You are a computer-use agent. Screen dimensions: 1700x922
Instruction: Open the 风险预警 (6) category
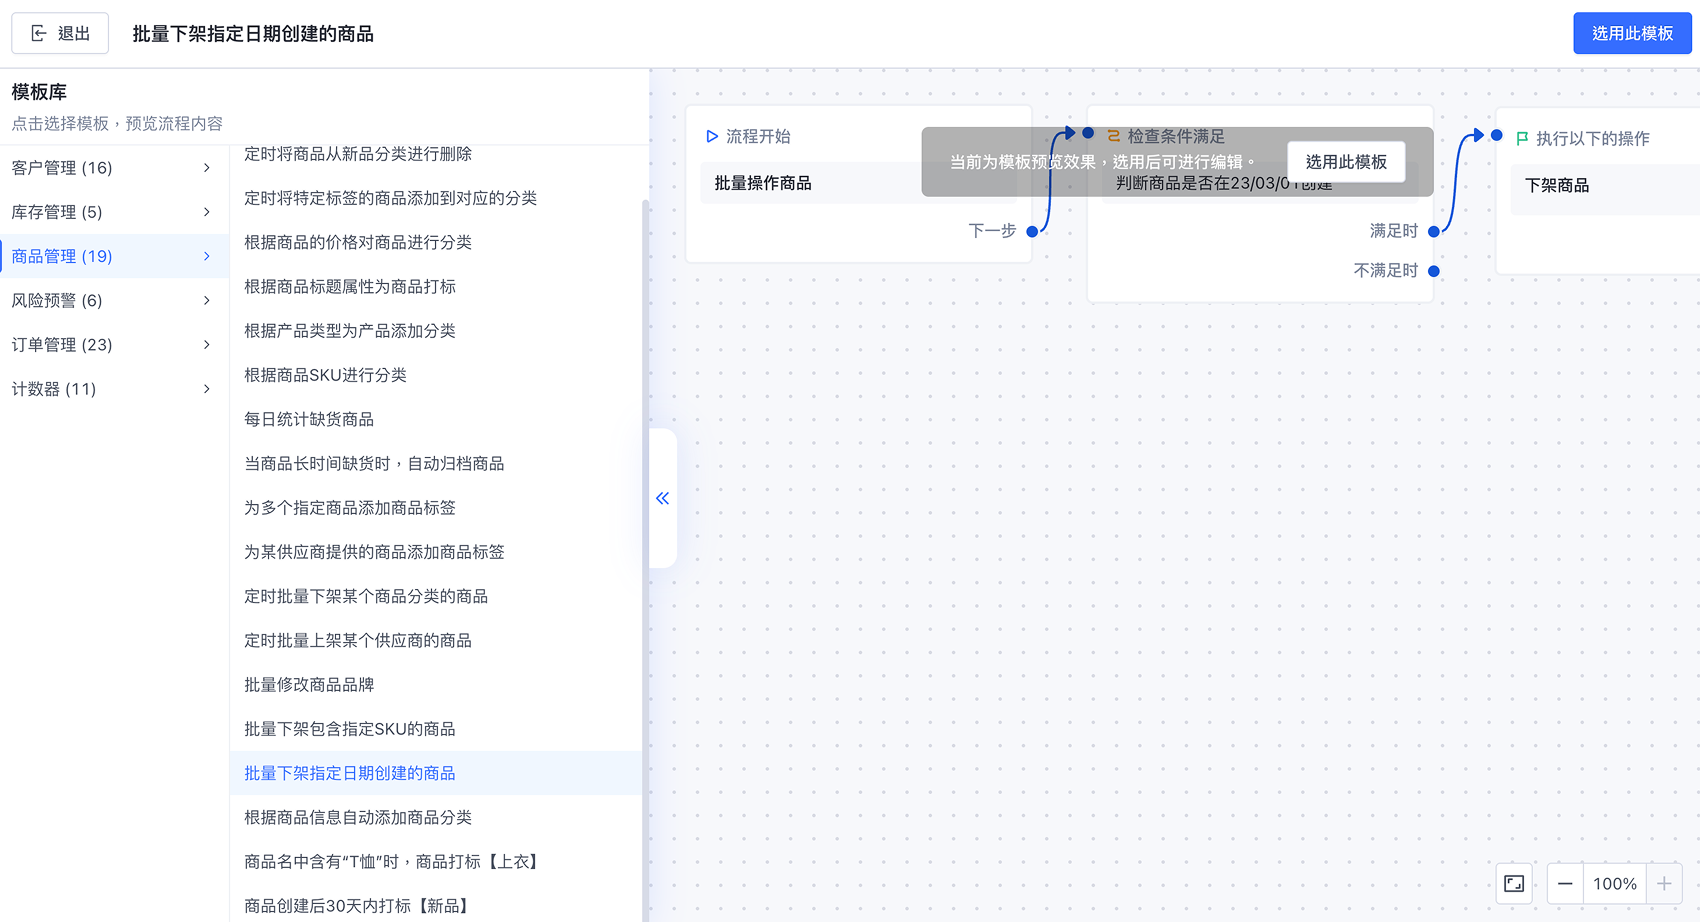coord(115,300)
